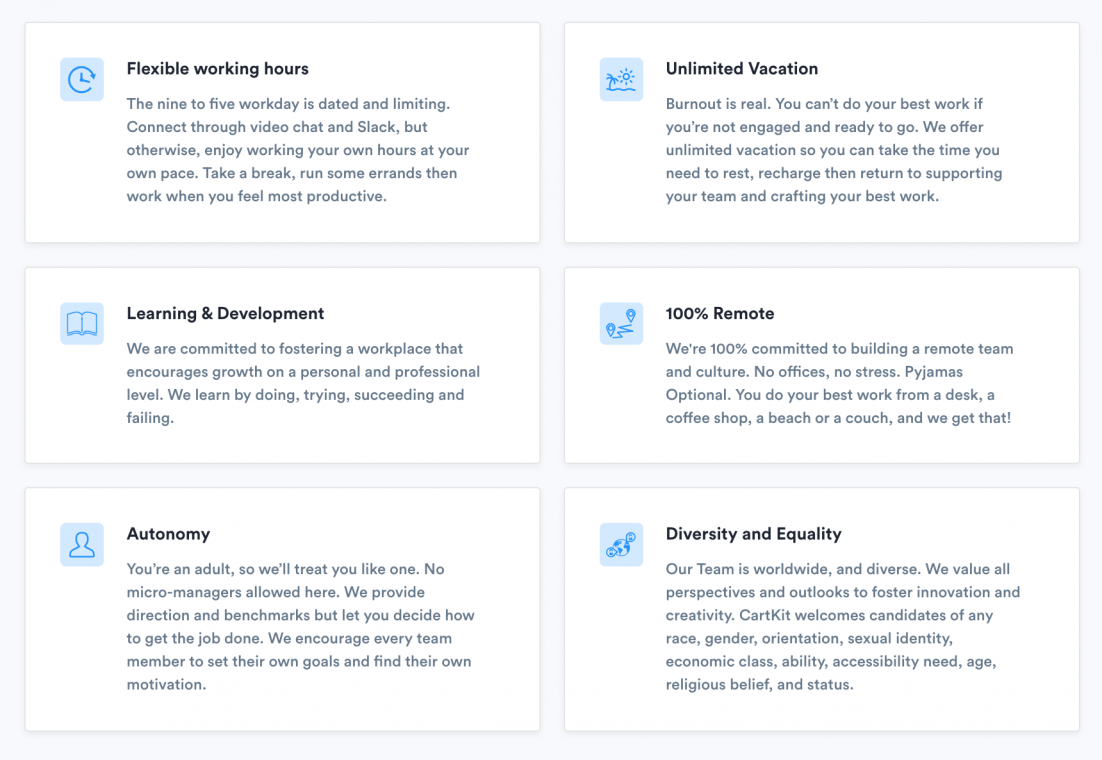Click the map pin 100% Remote icon
Viewport: 1102px width, 760px height.
pyautogui.click(x=621, y=324)
